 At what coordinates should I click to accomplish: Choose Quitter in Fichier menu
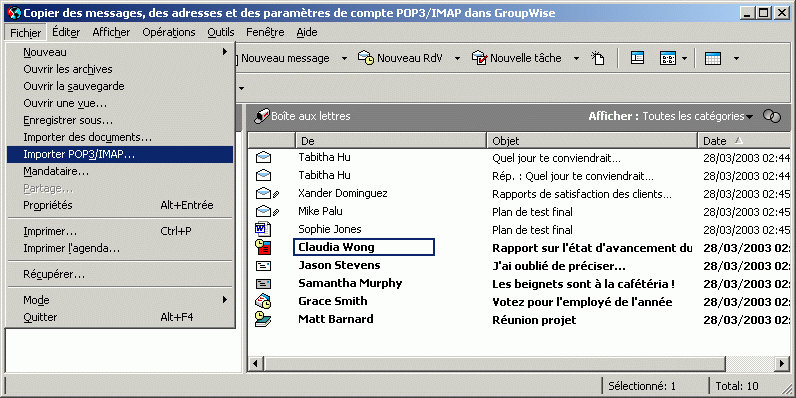tap(120, 317)
